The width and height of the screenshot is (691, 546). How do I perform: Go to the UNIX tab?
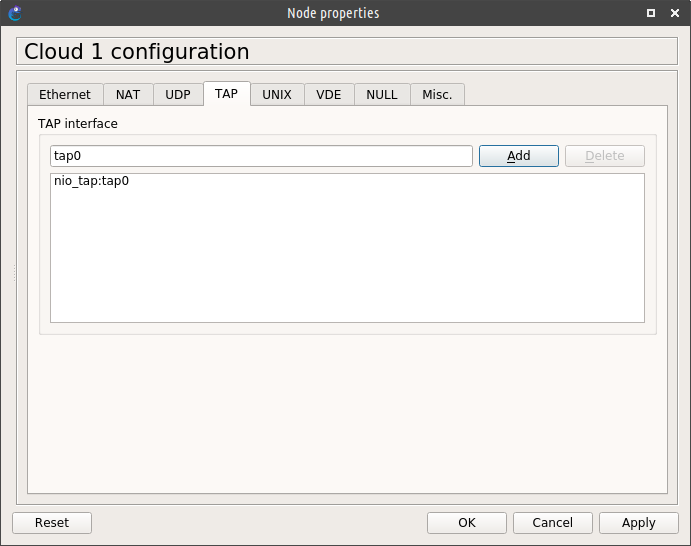tap(277, 95)
